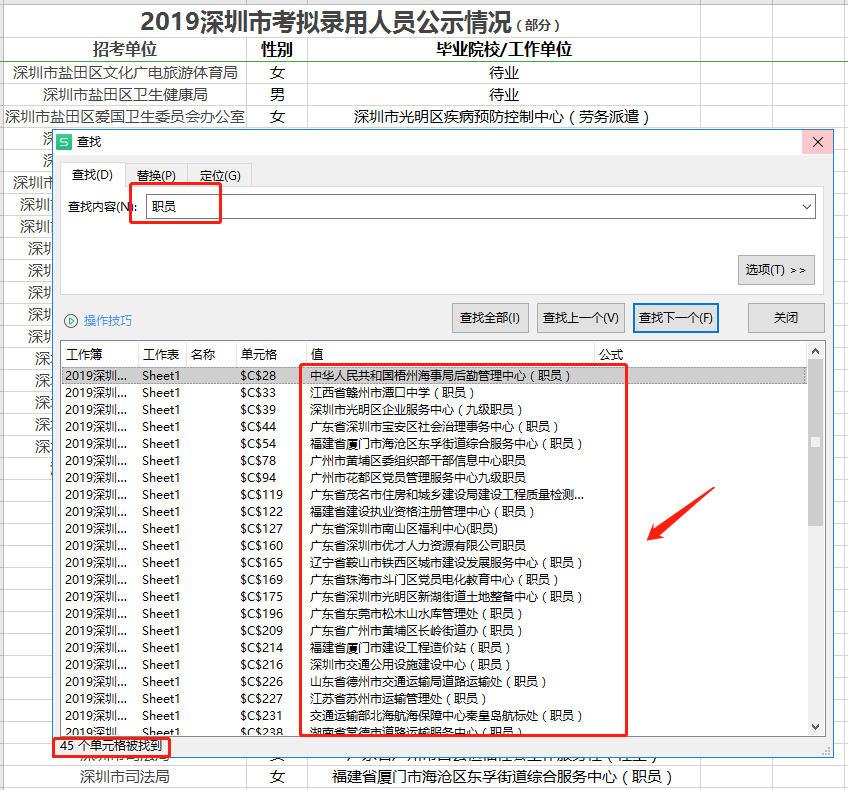Select result row for cell $C$39
This screenshot has height=790, width=848.
click(434, 409)
